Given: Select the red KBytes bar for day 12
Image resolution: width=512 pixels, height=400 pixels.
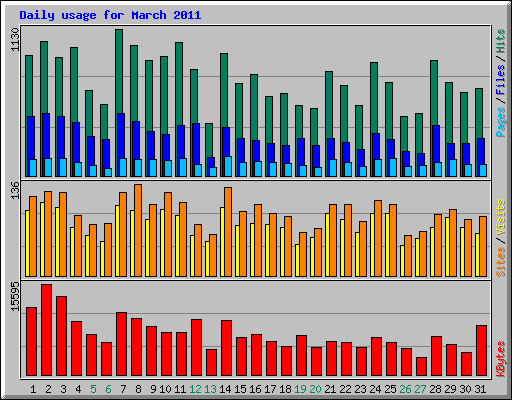Looking at the screenshot, I should [197, 348].
